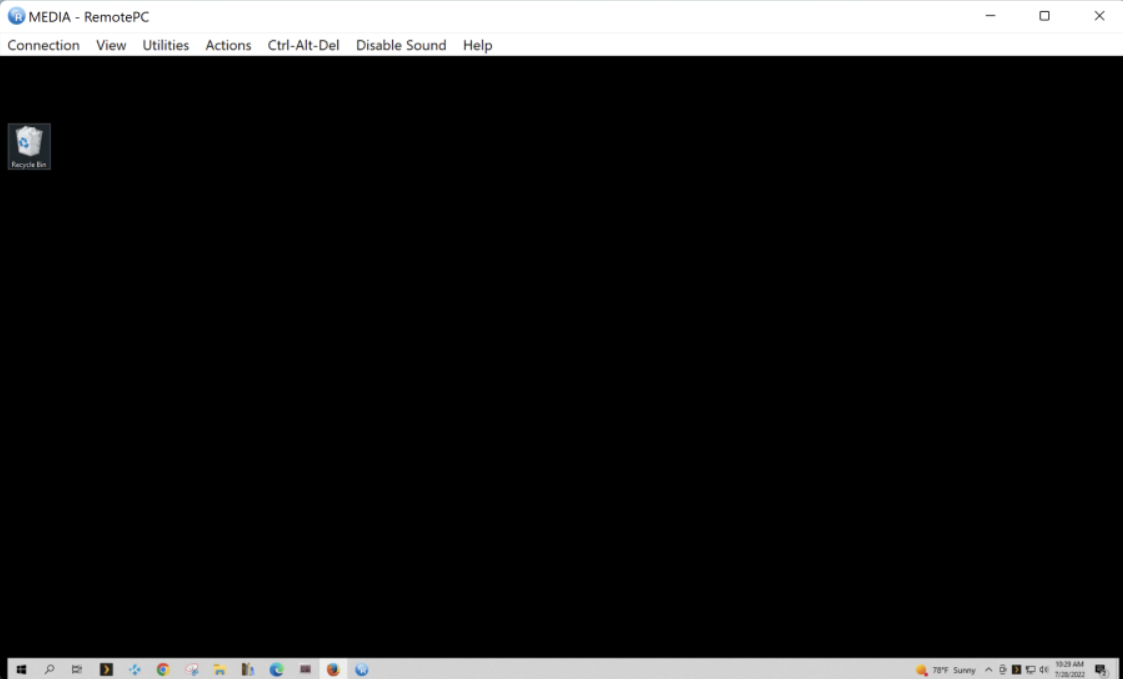Open the Utilities menu
Screen dimensions: 1123x679
165,45
